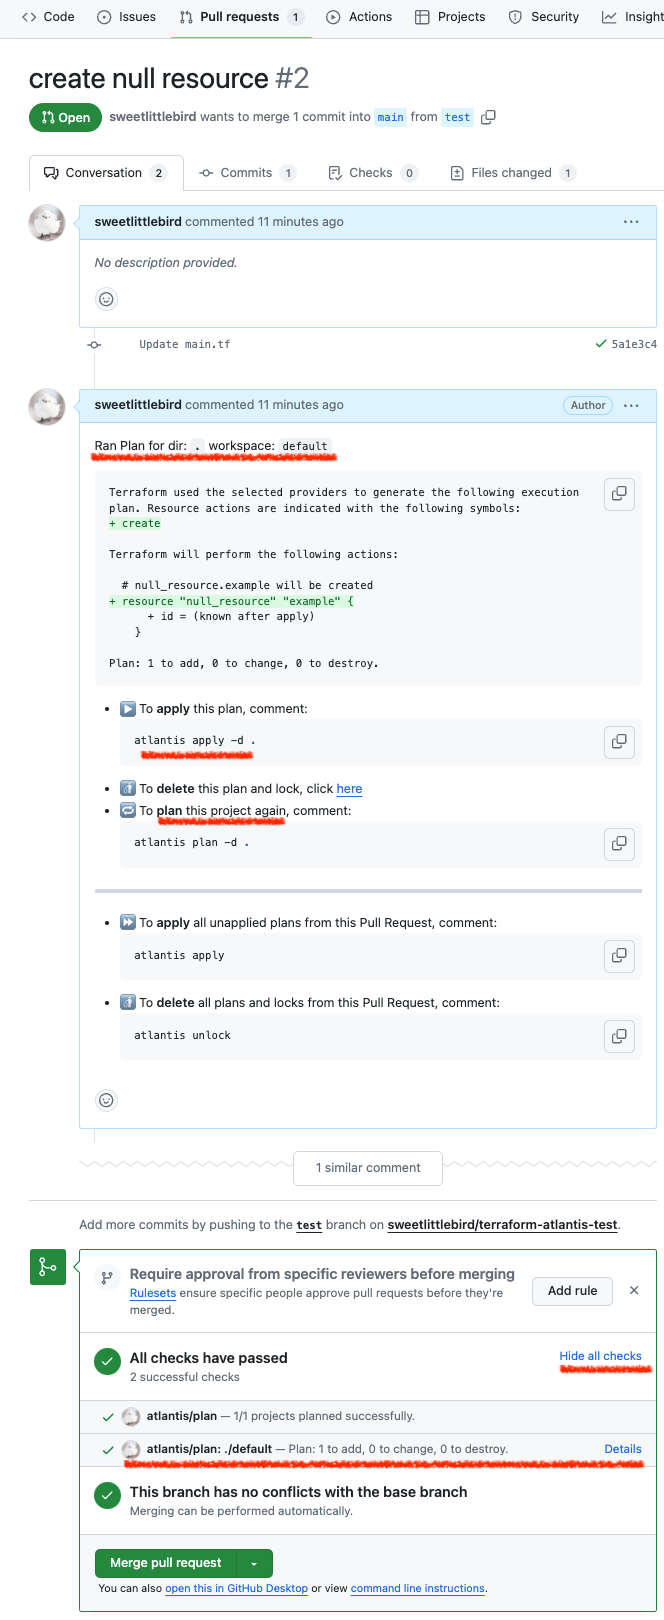Go to the Actions tab
This screenshot has height=1620, width=664.
359,17
